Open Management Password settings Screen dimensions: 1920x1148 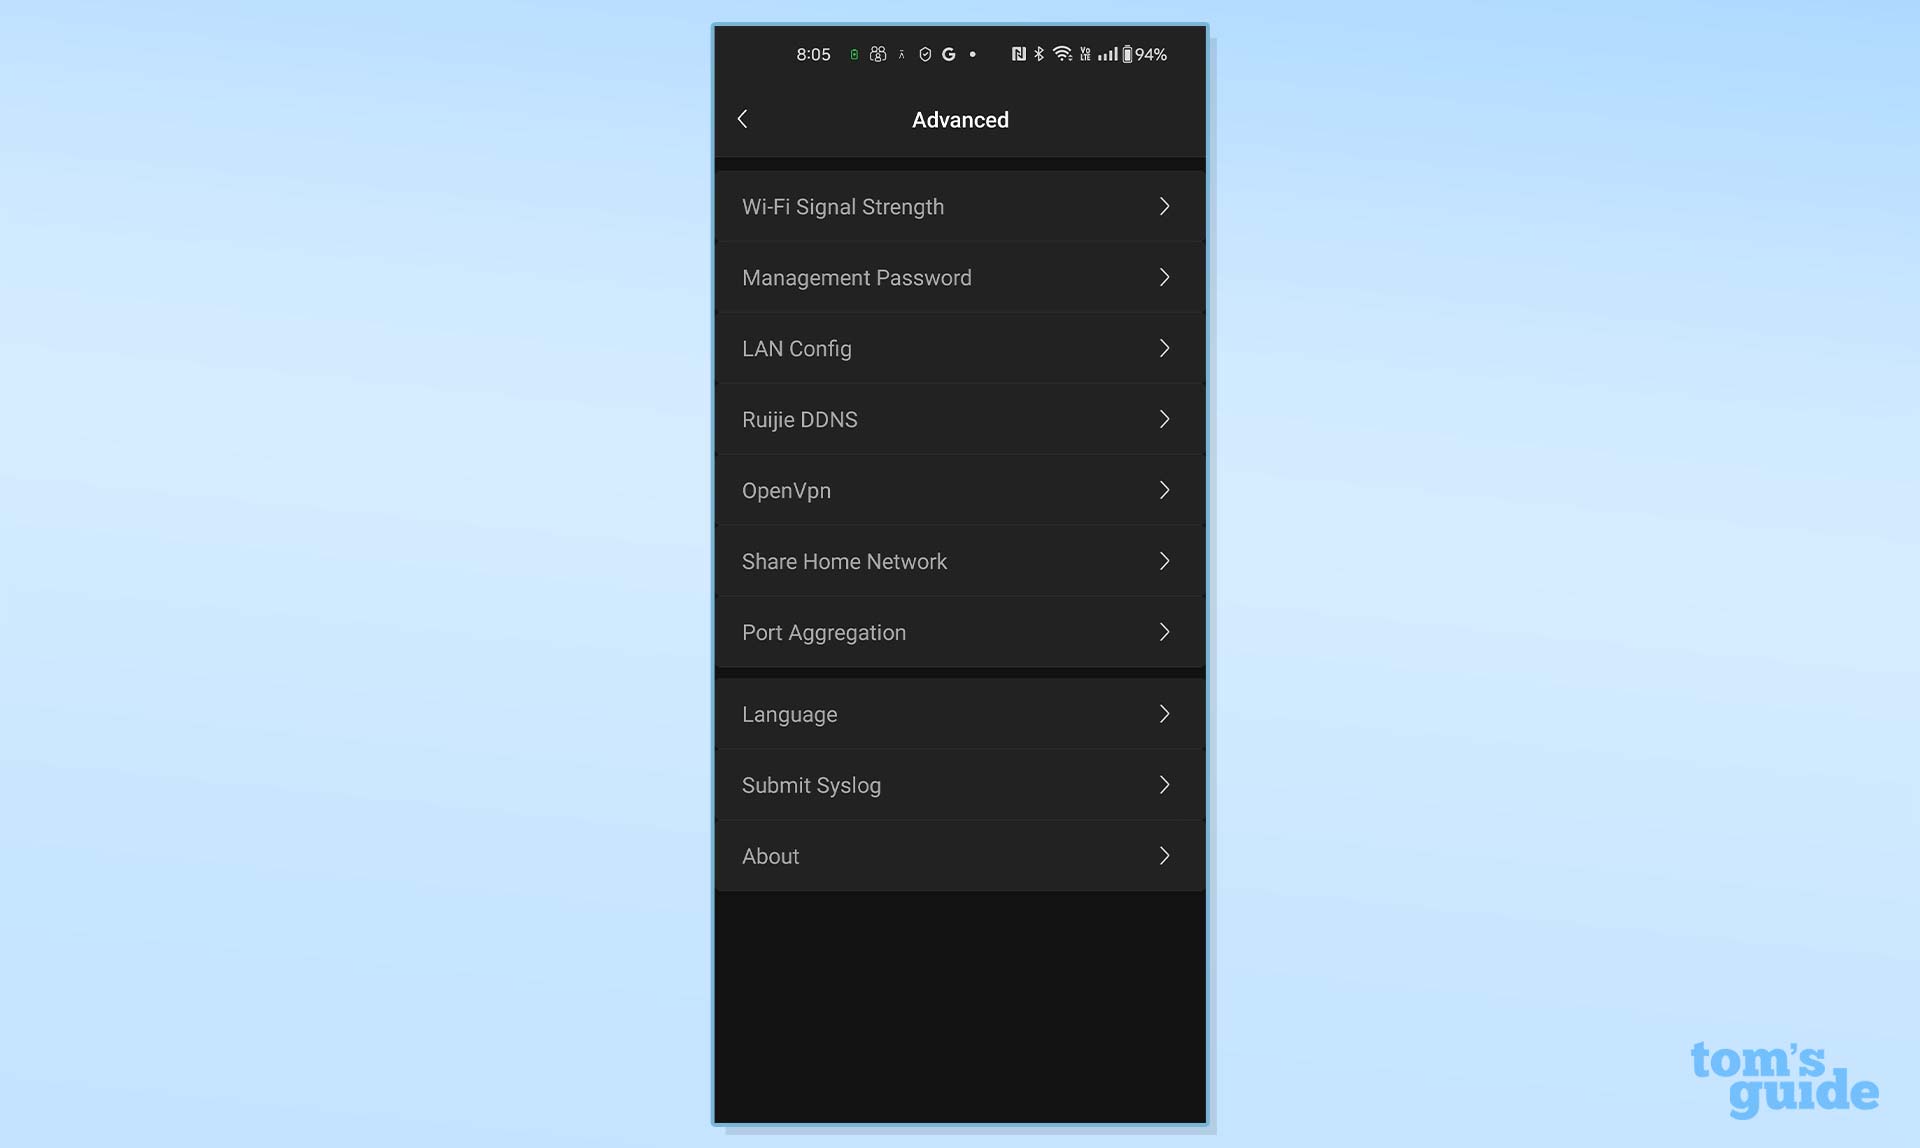[x=960, y=277]
